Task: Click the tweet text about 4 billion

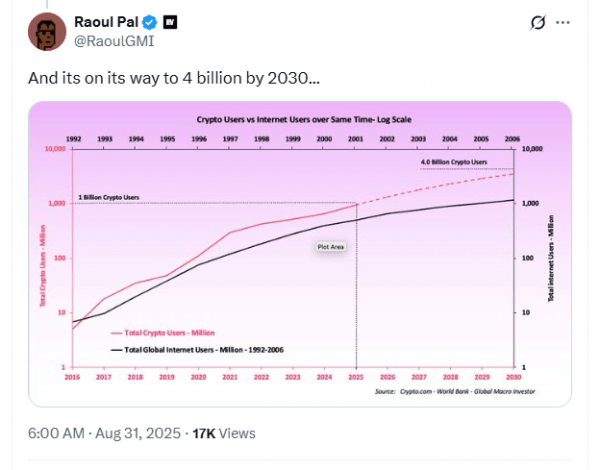Action: 174,78
